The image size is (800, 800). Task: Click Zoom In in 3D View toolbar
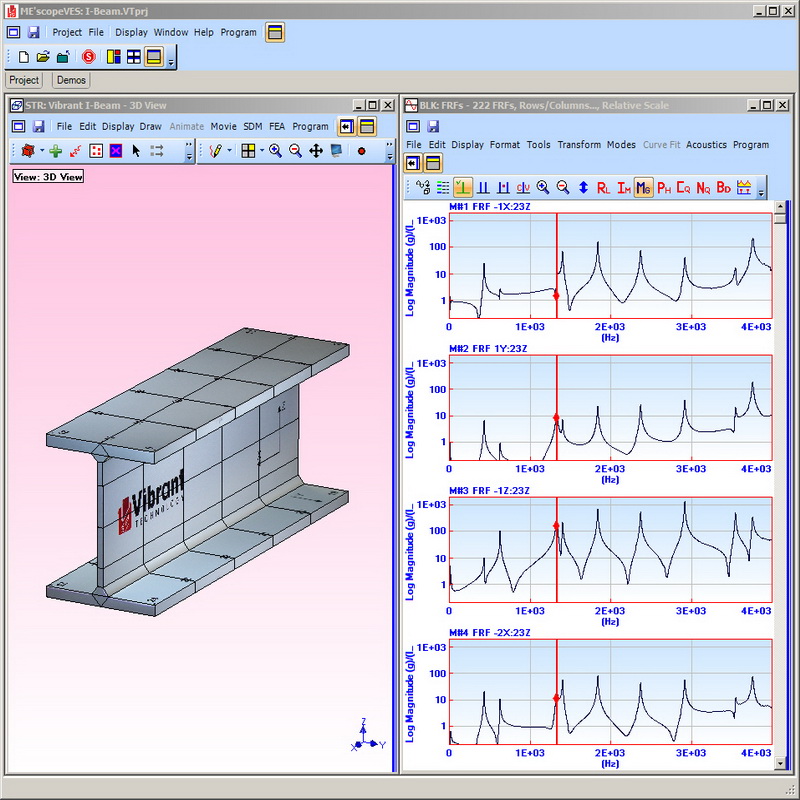275,150
